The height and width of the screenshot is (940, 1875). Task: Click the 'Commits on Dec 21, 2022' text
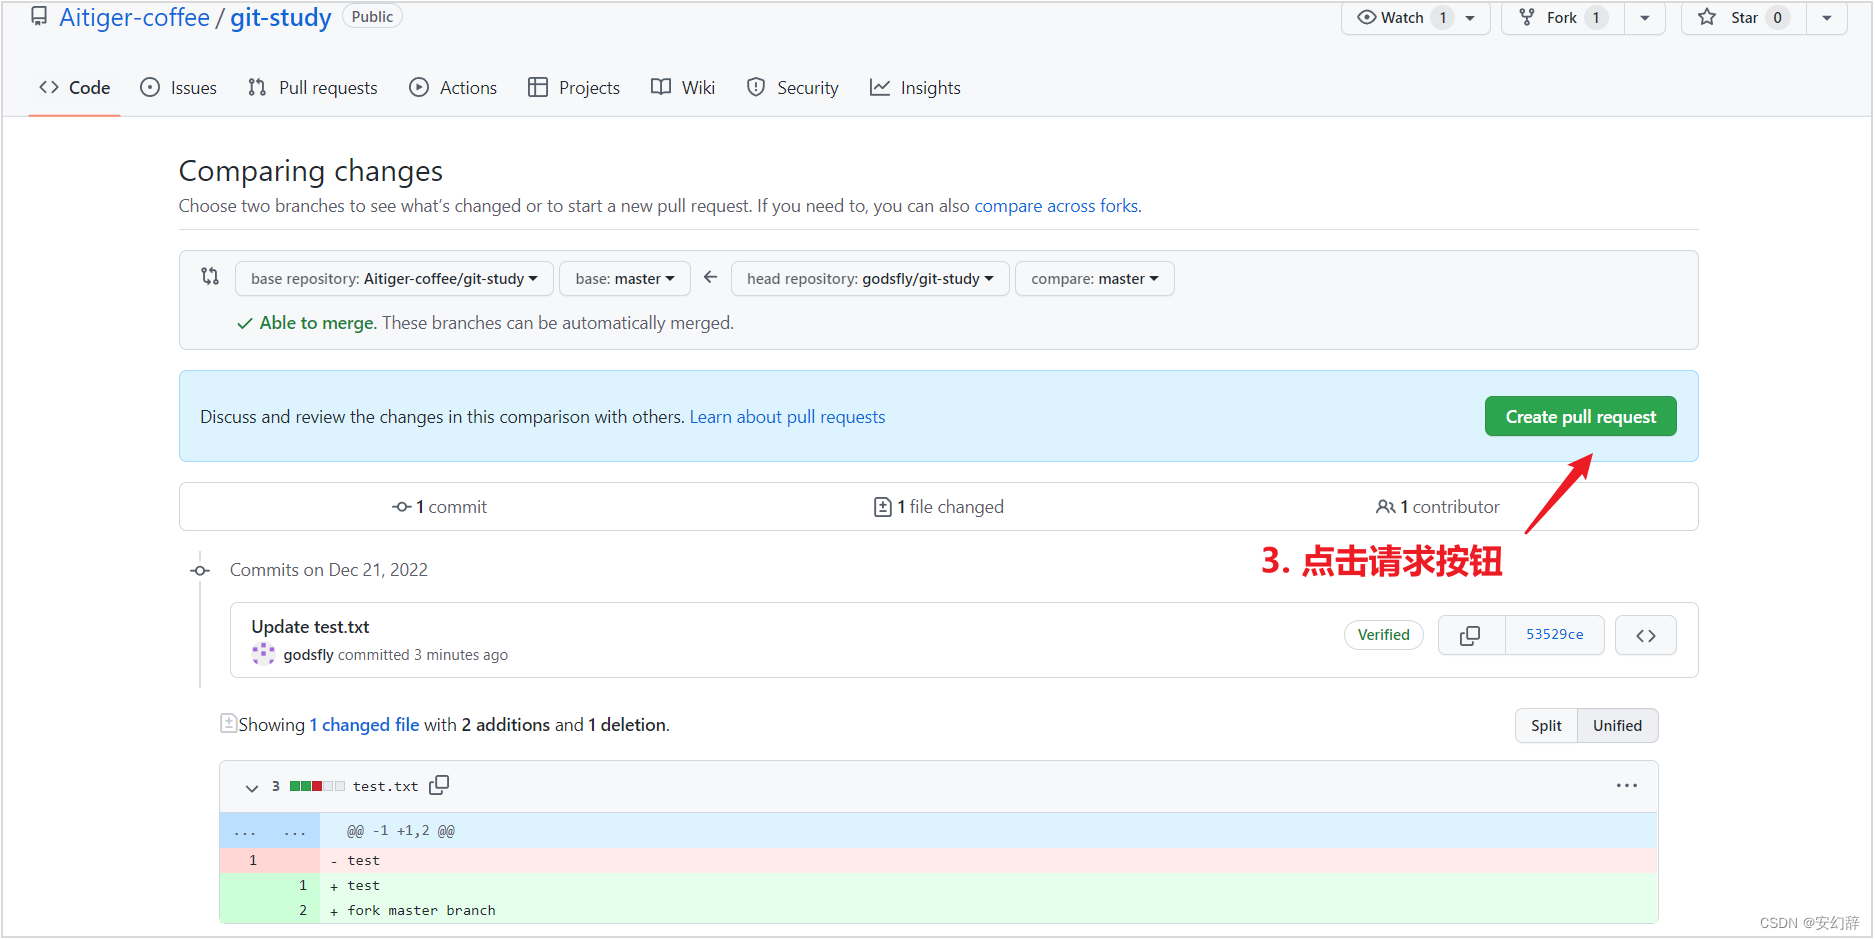tap(329, 570)
